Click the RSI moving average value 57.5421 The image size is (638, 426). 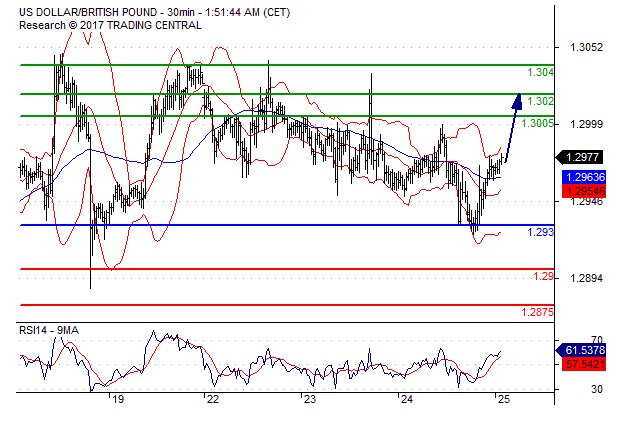(x=584, y=364)
